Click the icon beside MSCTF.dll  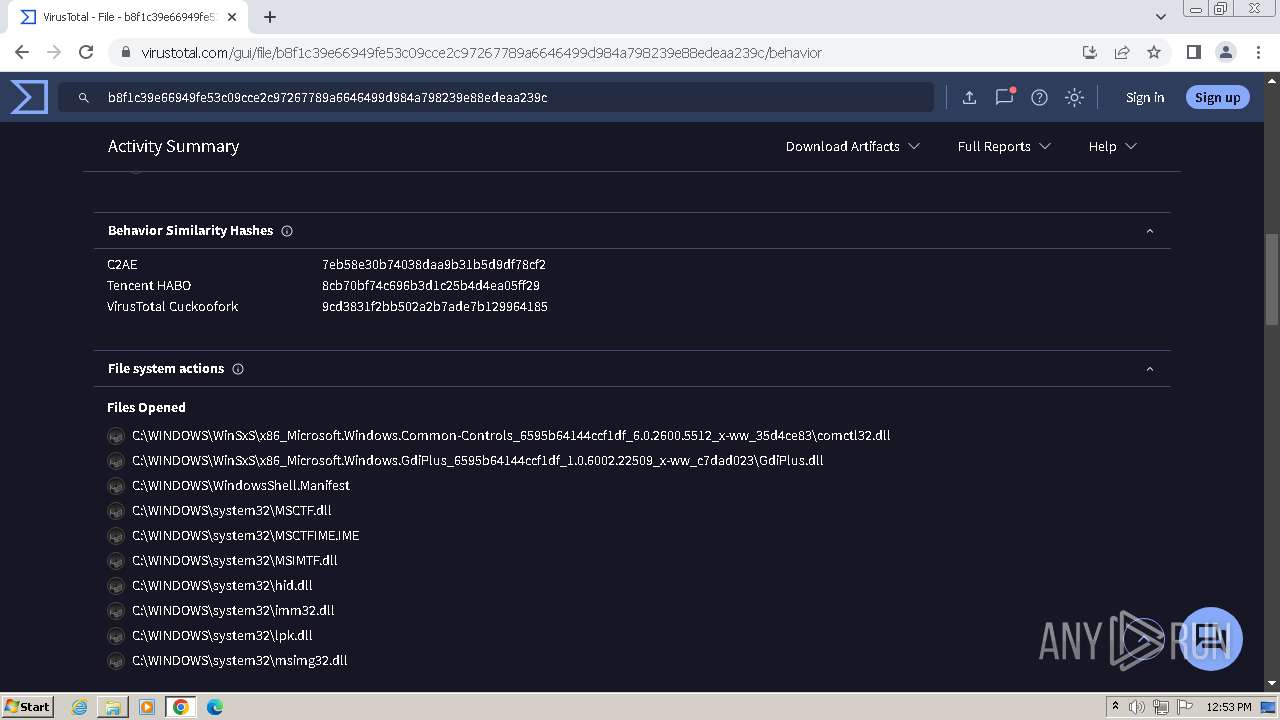116,511
